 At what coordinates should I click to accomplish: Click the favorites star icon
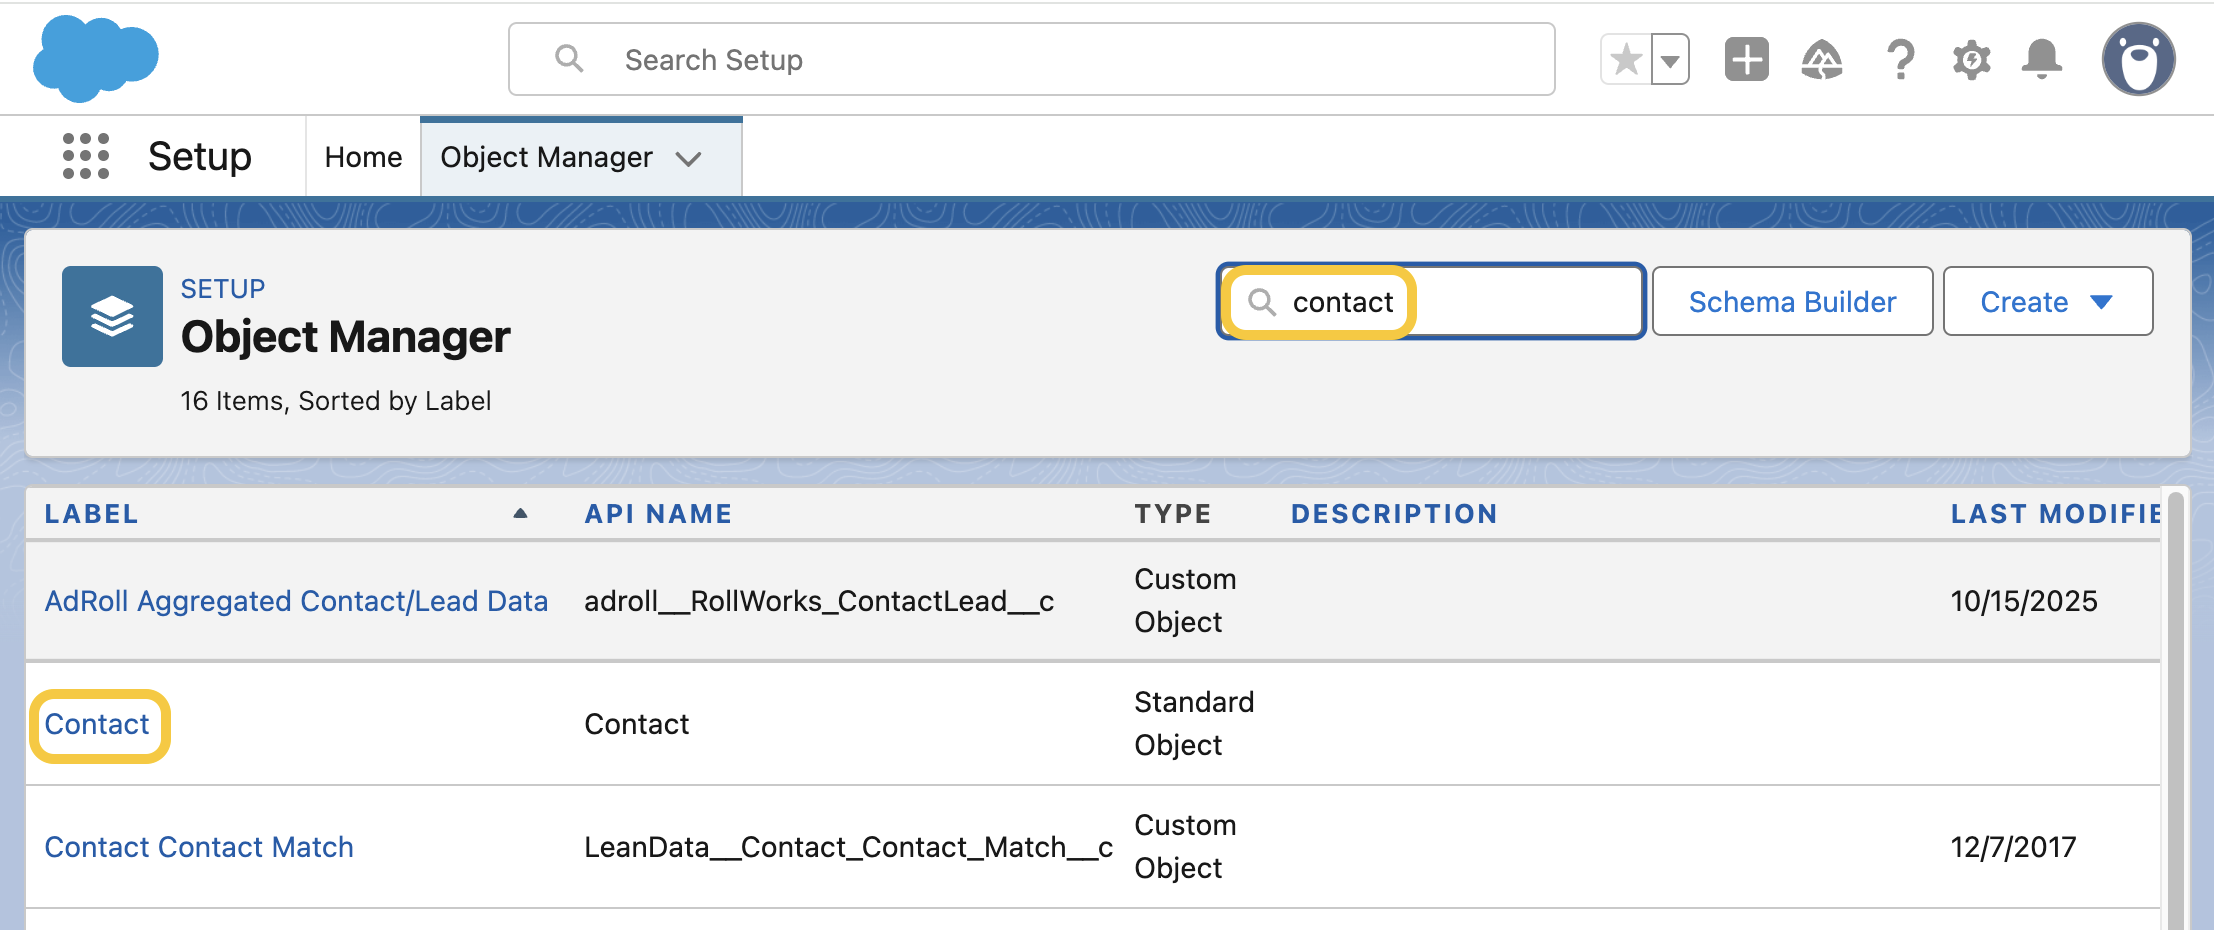1626,60
